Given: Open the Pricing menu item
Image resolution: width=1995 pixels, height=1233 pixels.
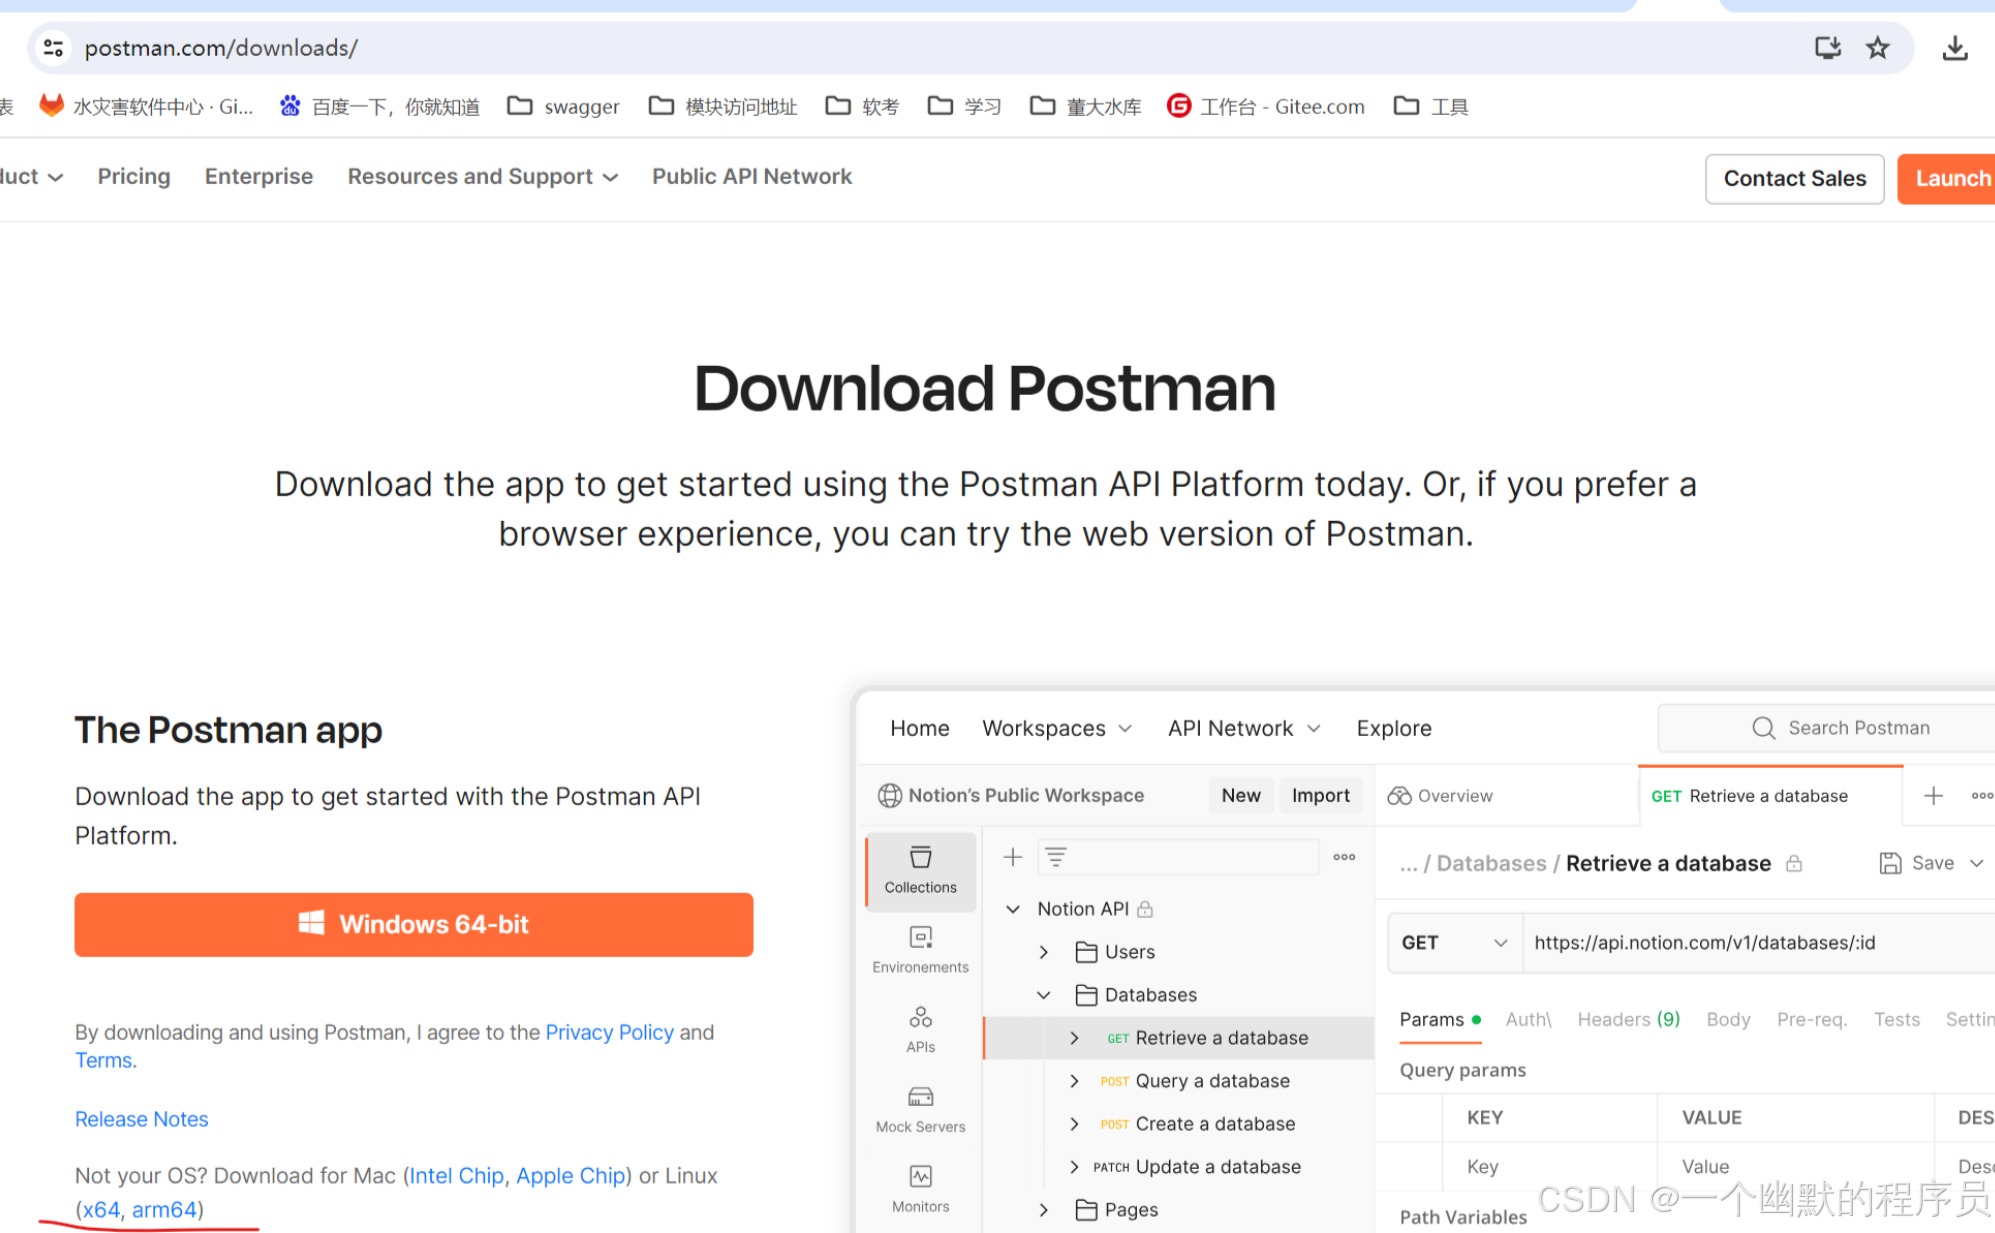Looking at the screenshot, I should (x=134, y=176).
